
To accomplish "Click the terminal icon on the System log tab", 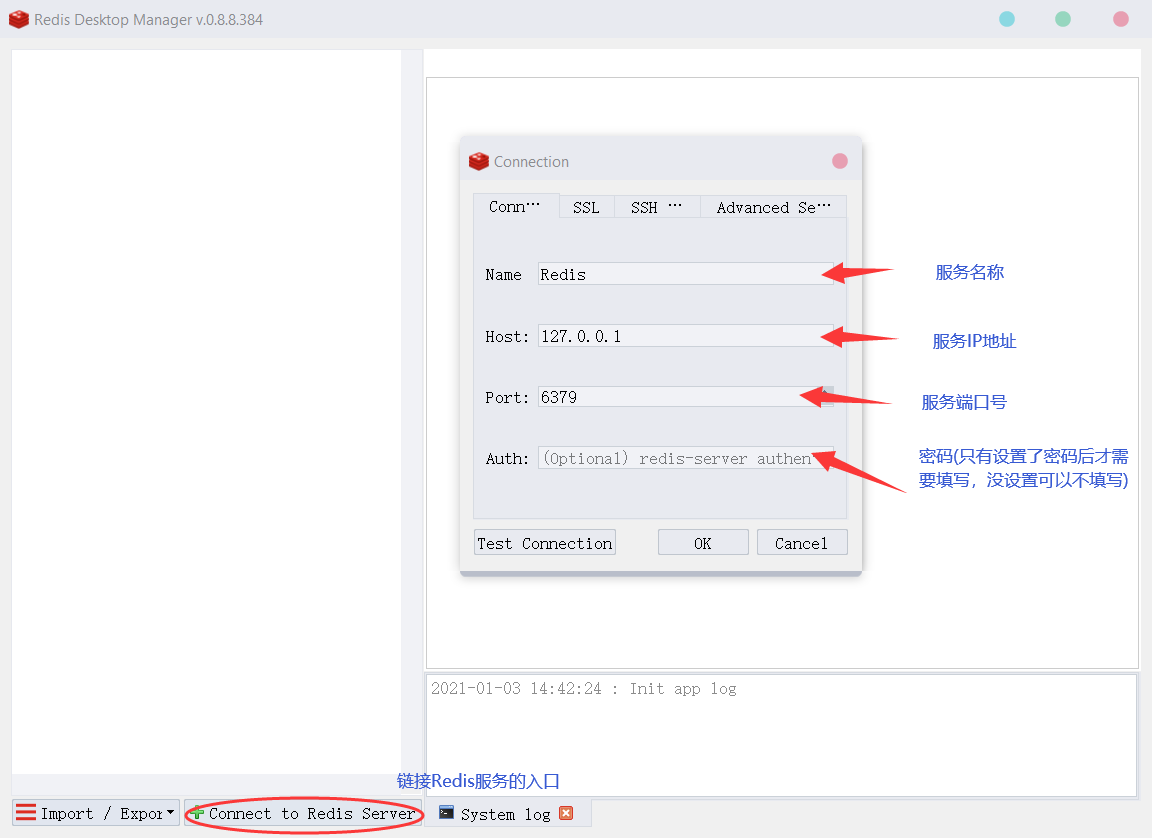I will tap(446, 812).
